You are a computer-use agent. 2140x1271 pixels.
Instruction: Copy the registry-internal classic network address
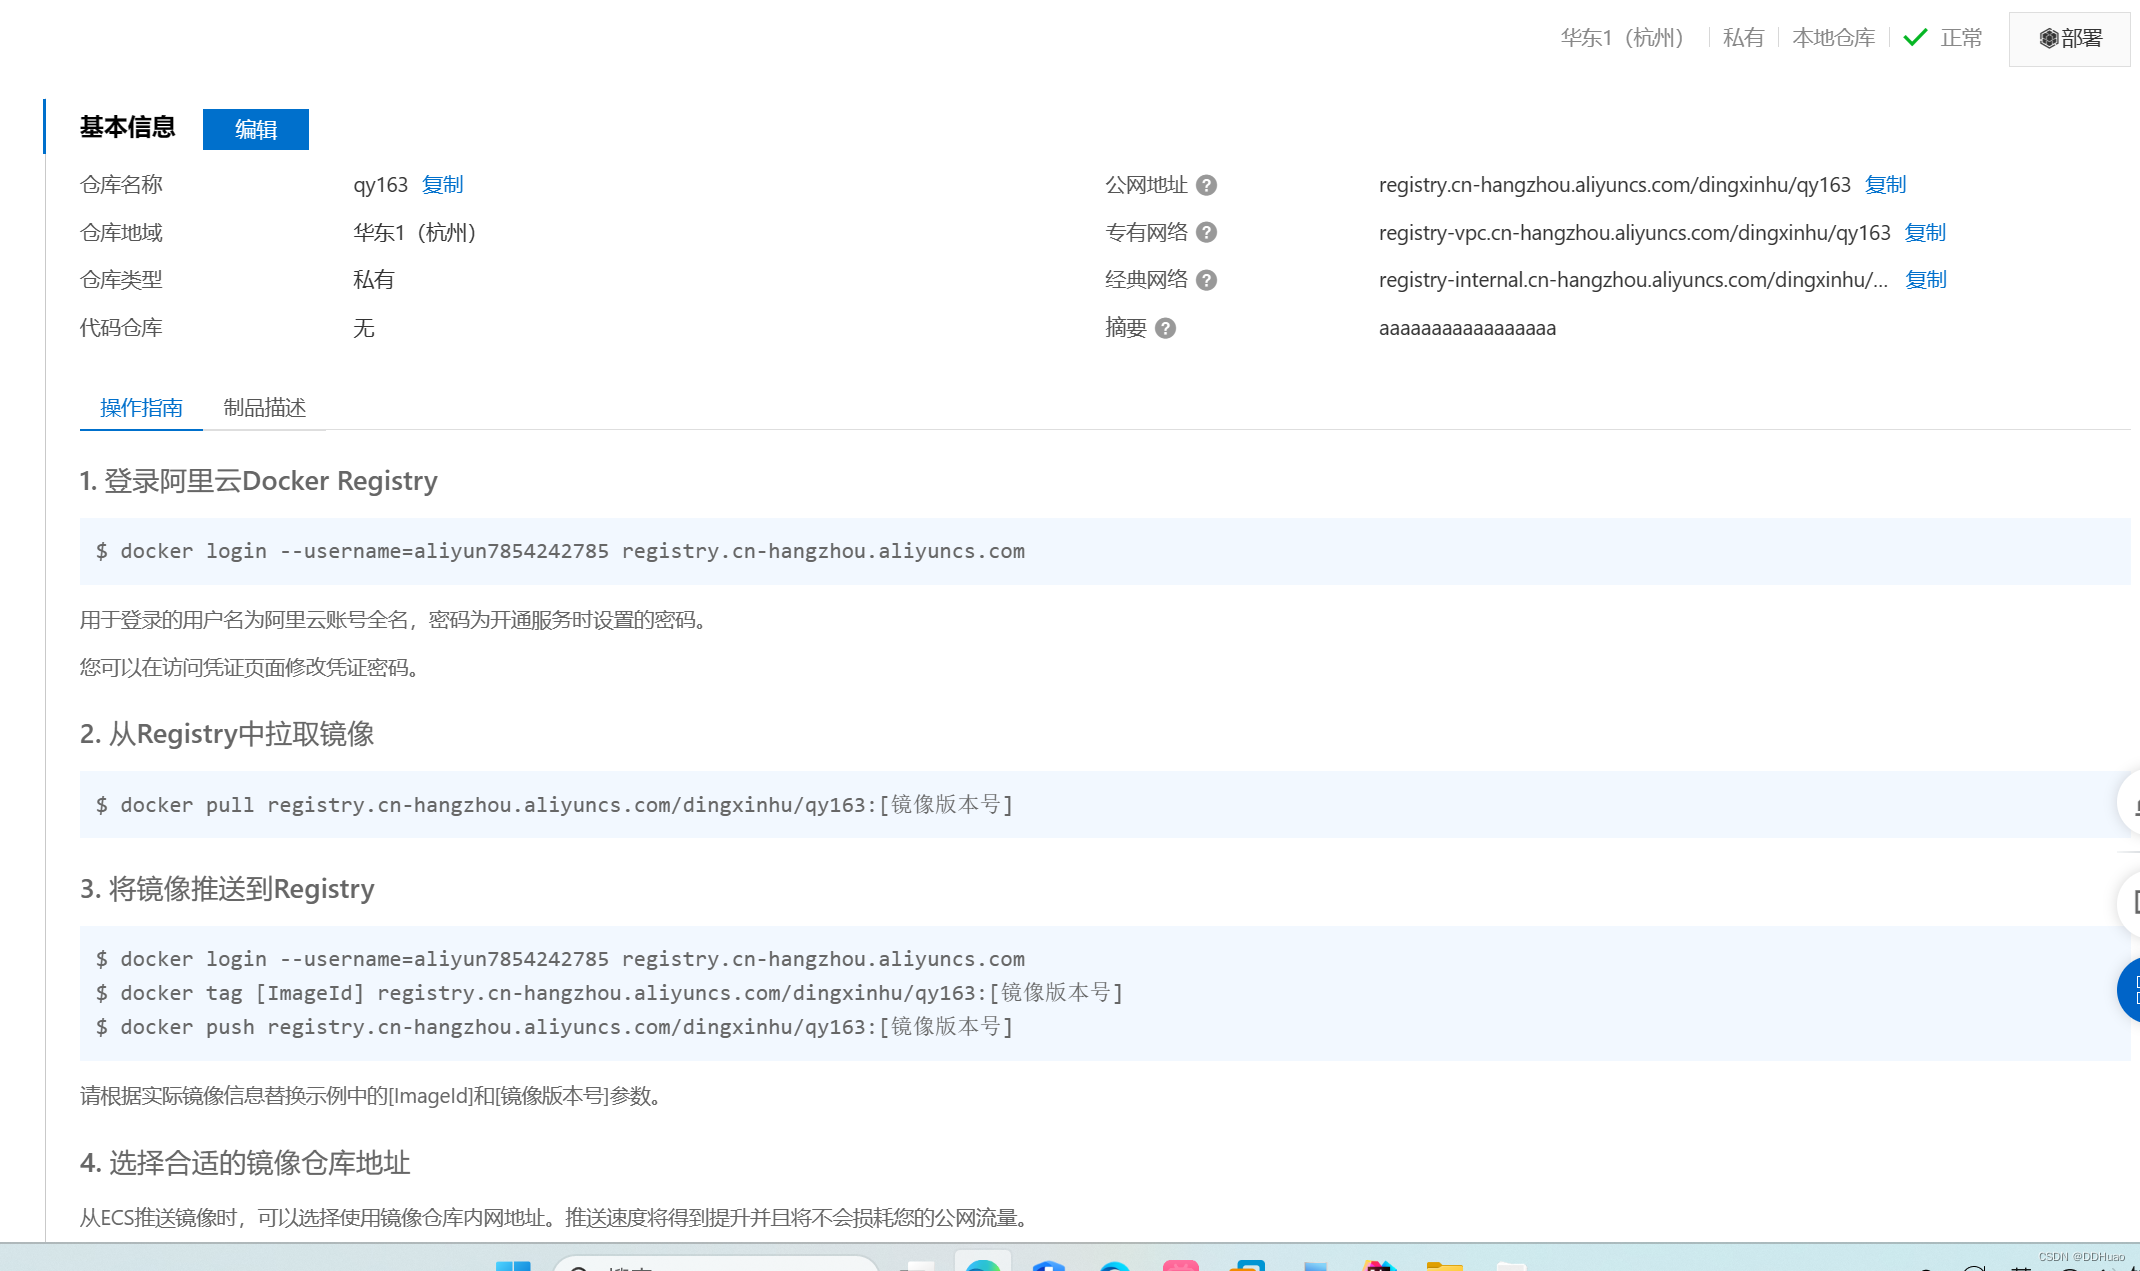[1925, 280]
